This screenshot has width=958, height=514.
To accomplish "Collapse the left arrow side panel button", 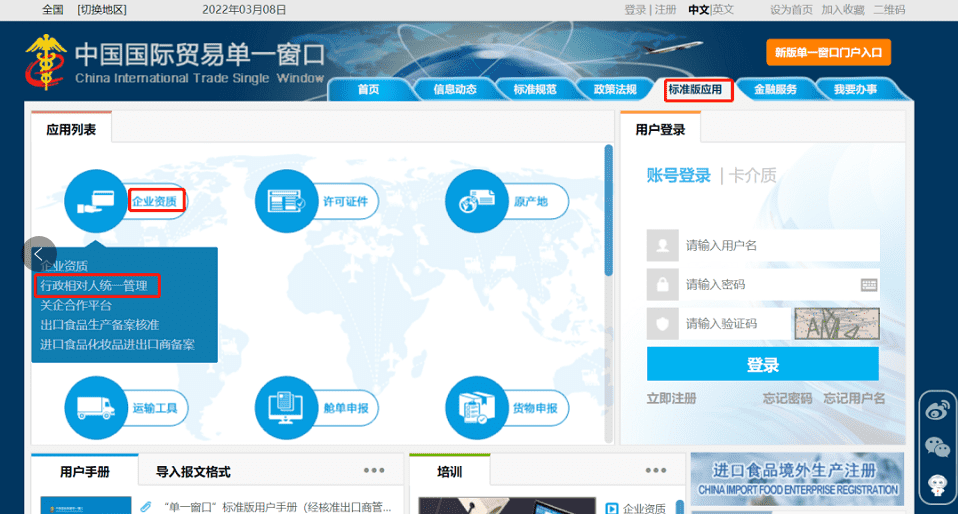I will coord(39,254).
